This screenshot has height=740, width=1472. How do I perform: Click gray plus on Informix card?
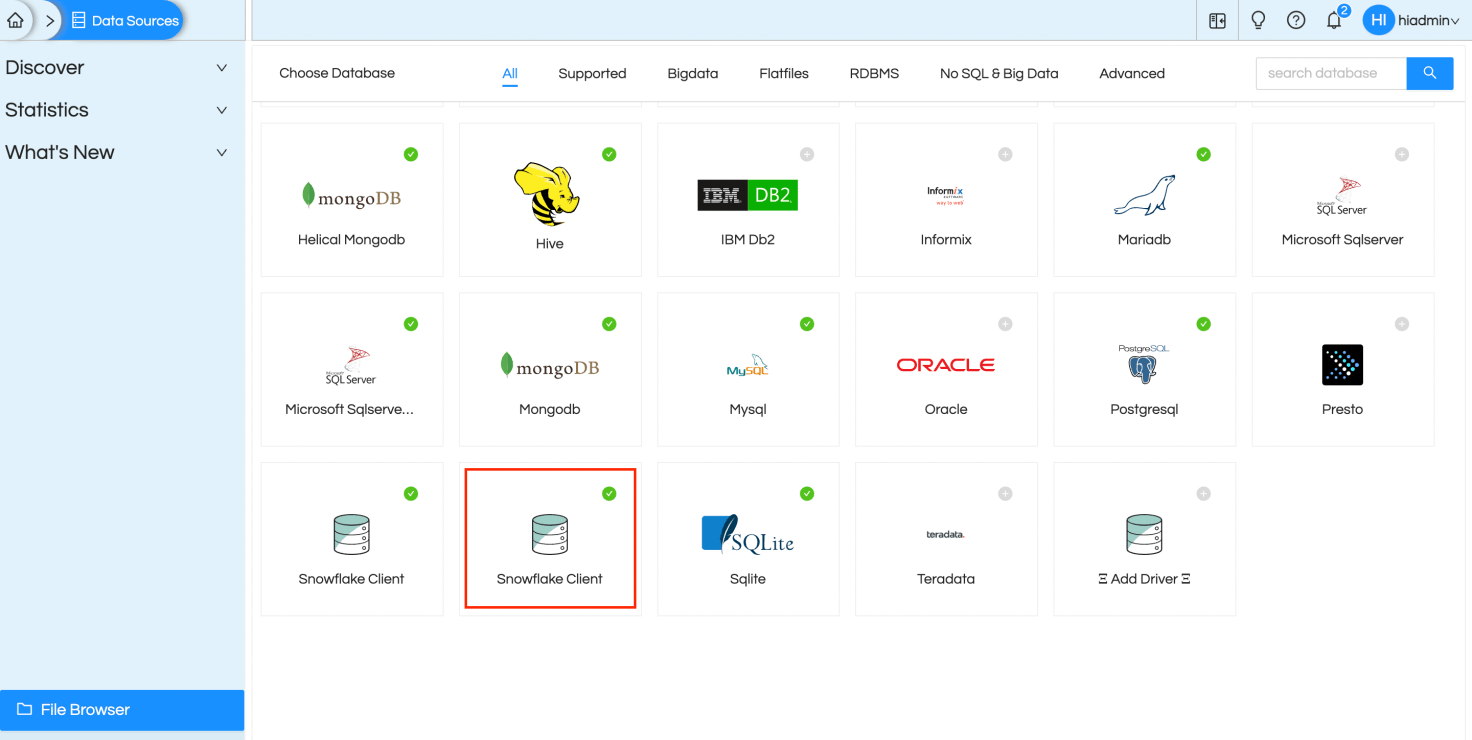pos(1005,154)
